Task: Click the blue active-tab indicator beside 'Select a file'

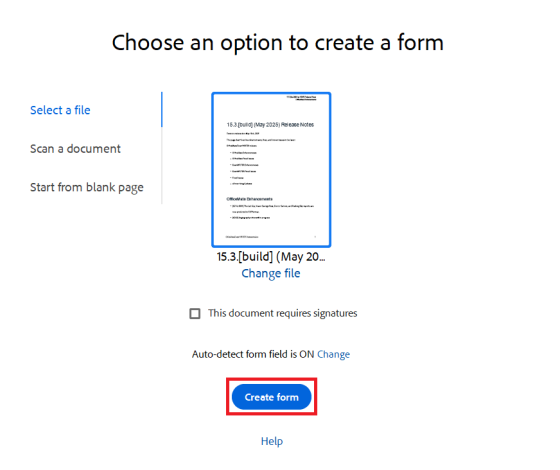Action: pos(162,110)
